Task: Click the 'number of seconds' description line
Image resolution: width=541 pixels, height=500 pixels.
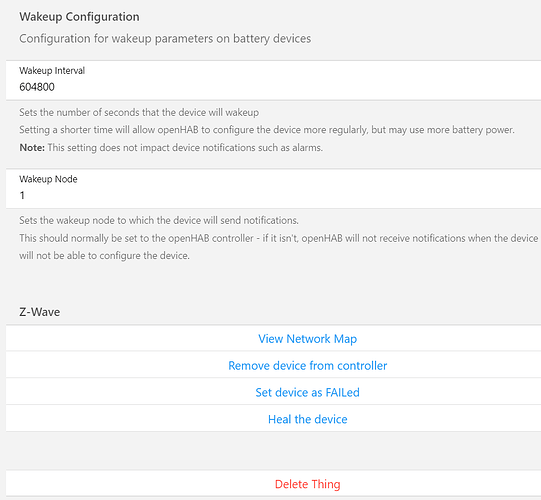Action: point(139,112)
